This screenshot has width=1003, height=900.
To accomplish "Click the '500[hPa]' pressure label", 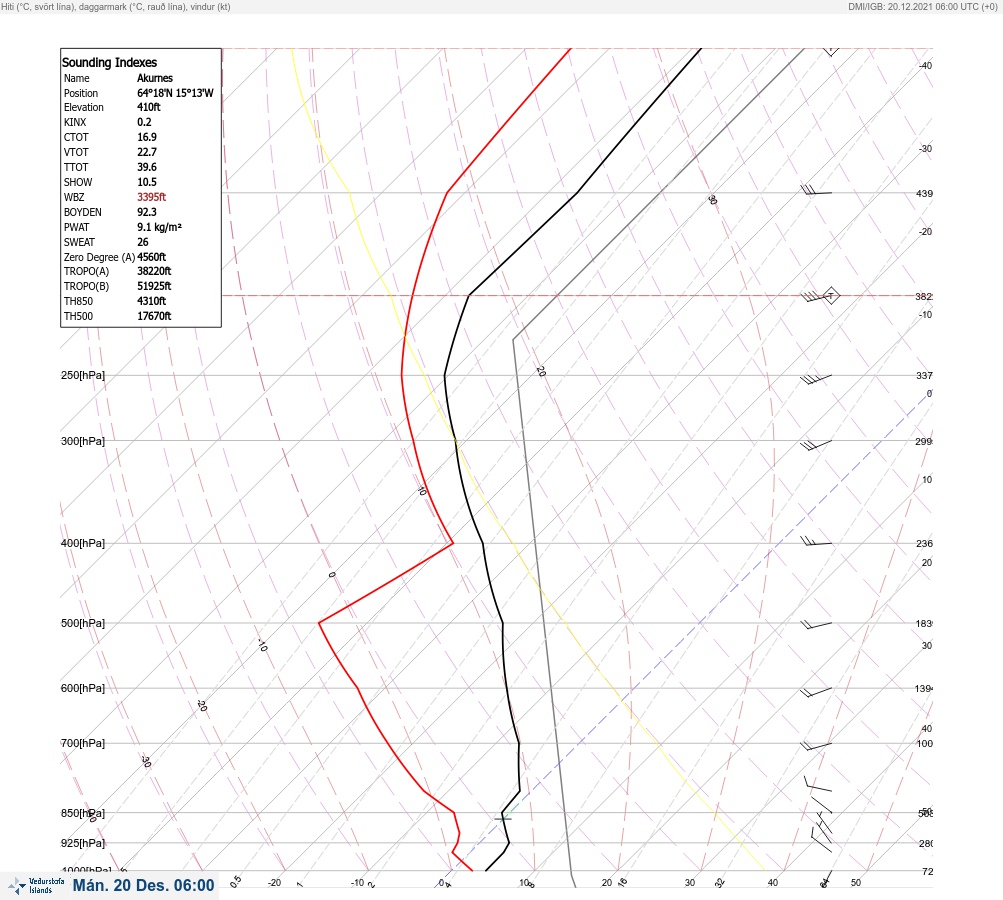I will click(83, 623).
